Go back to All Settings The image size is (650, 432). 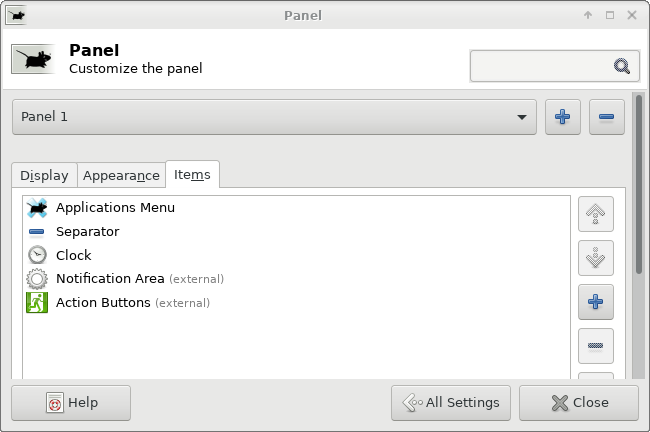click(451, 403)
